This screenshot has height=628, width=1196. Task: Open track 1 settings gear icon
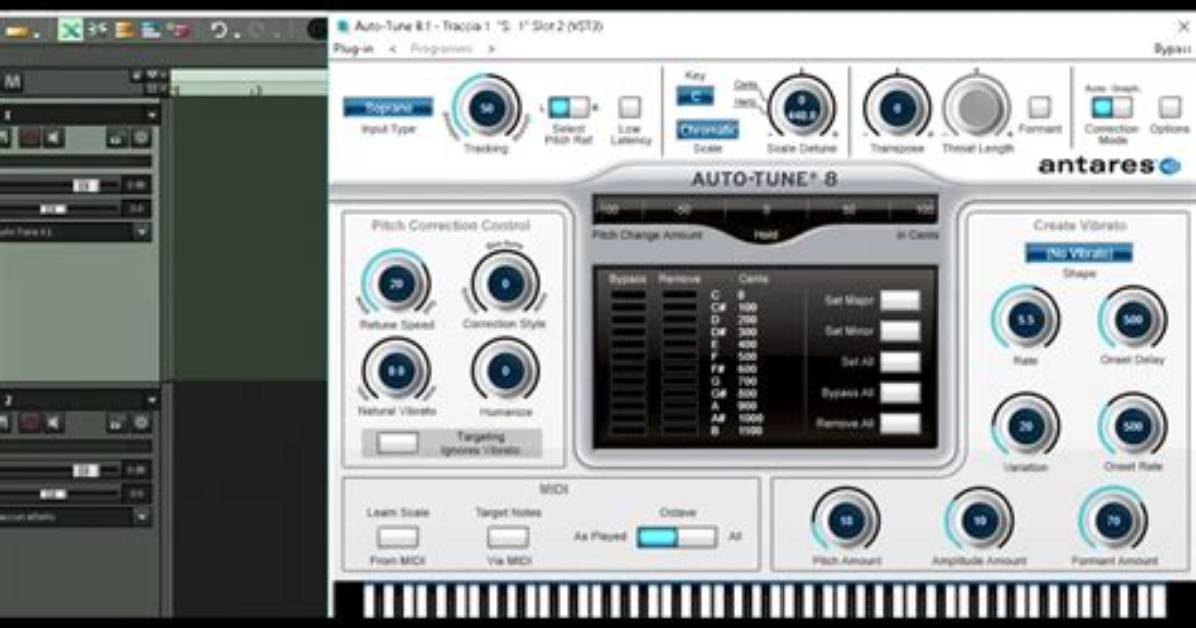coord(141,138)
